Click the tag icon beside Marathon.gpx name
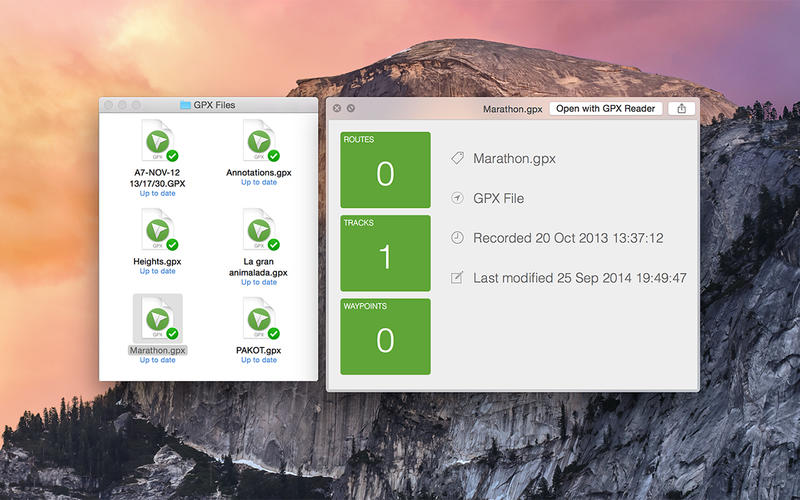 coord(457,158)
